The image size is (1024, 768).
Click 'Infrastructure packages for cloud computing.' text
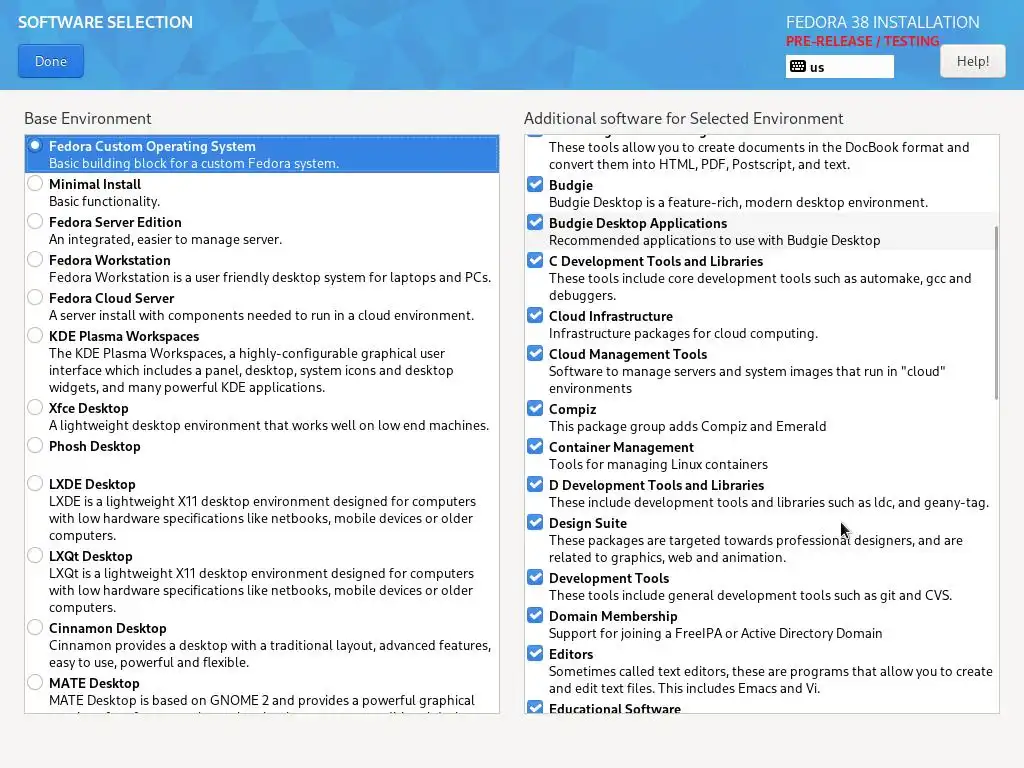tap(683, 333)
